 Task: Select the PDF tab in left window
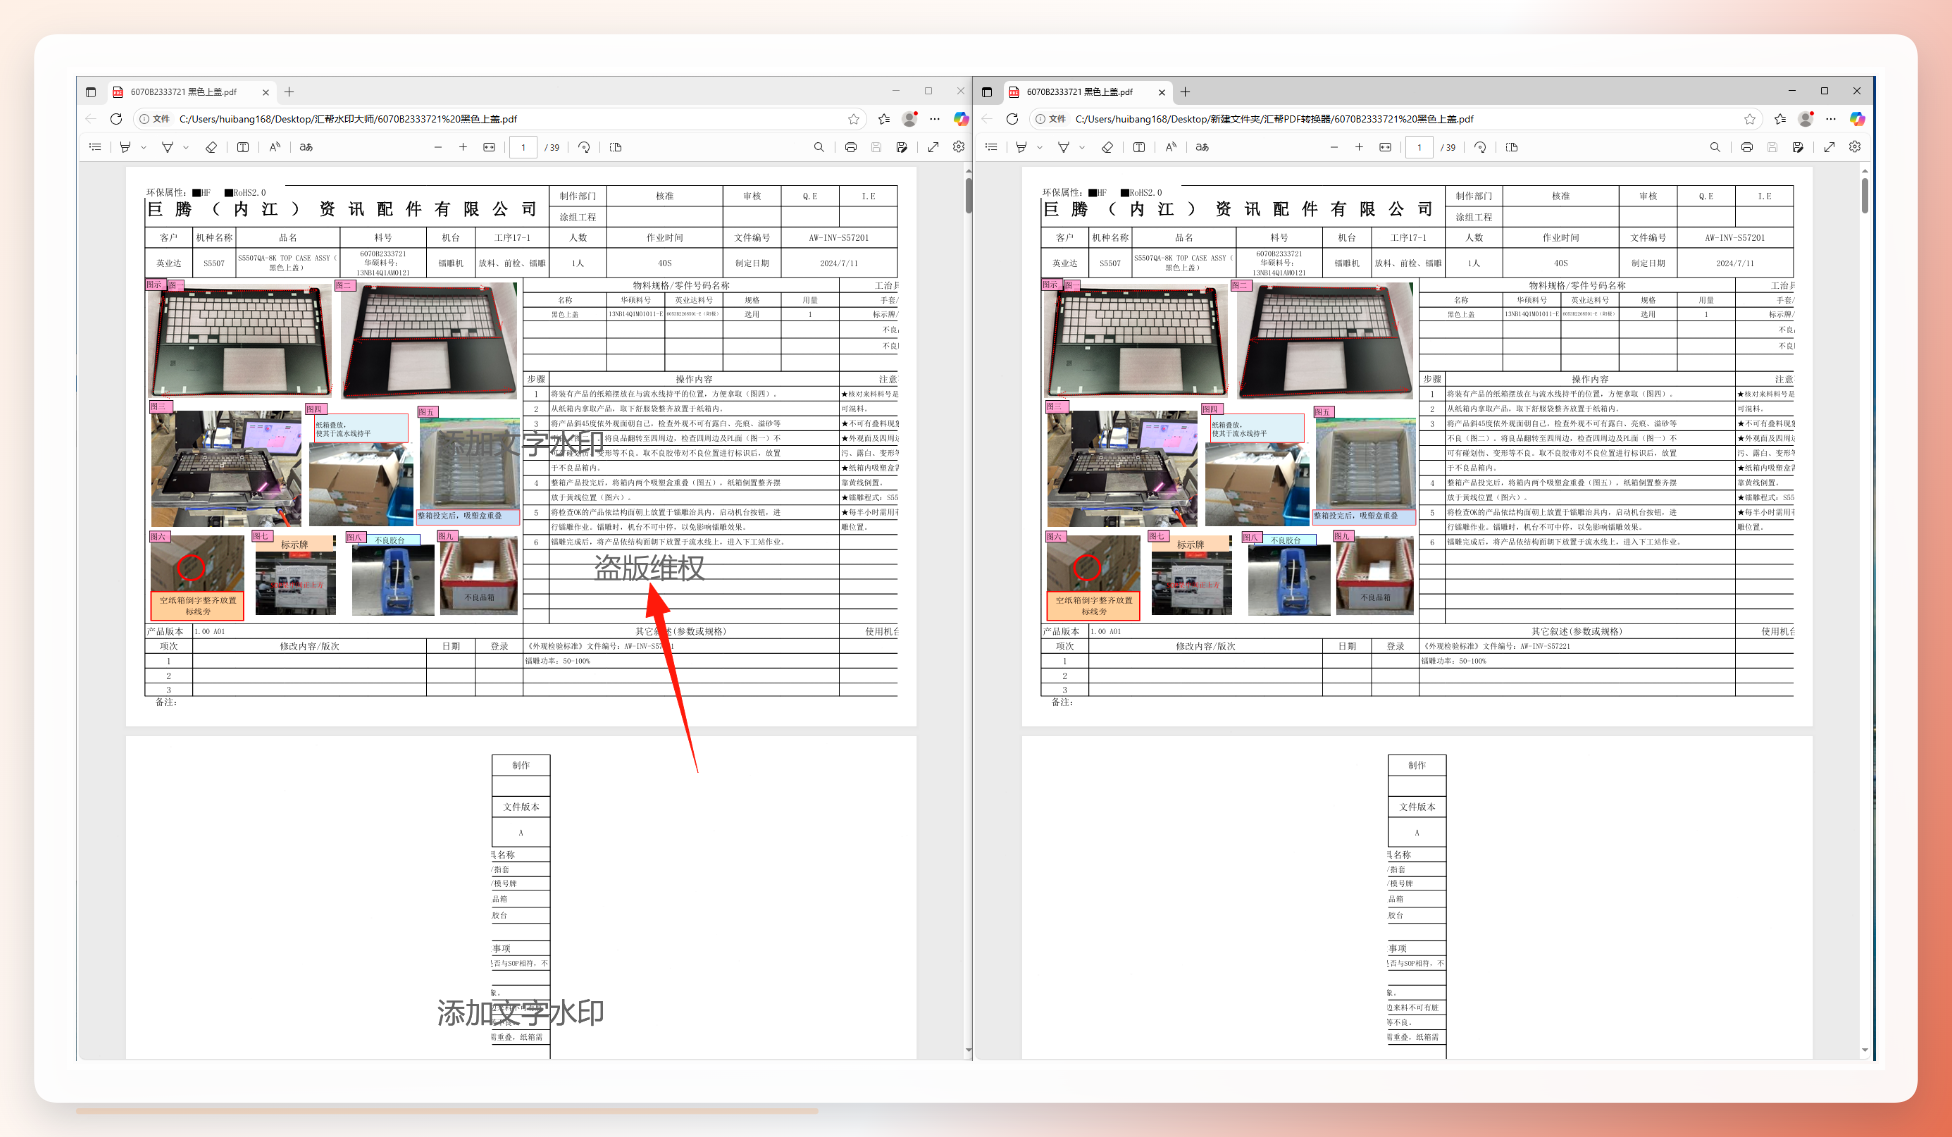coord(190,92)
